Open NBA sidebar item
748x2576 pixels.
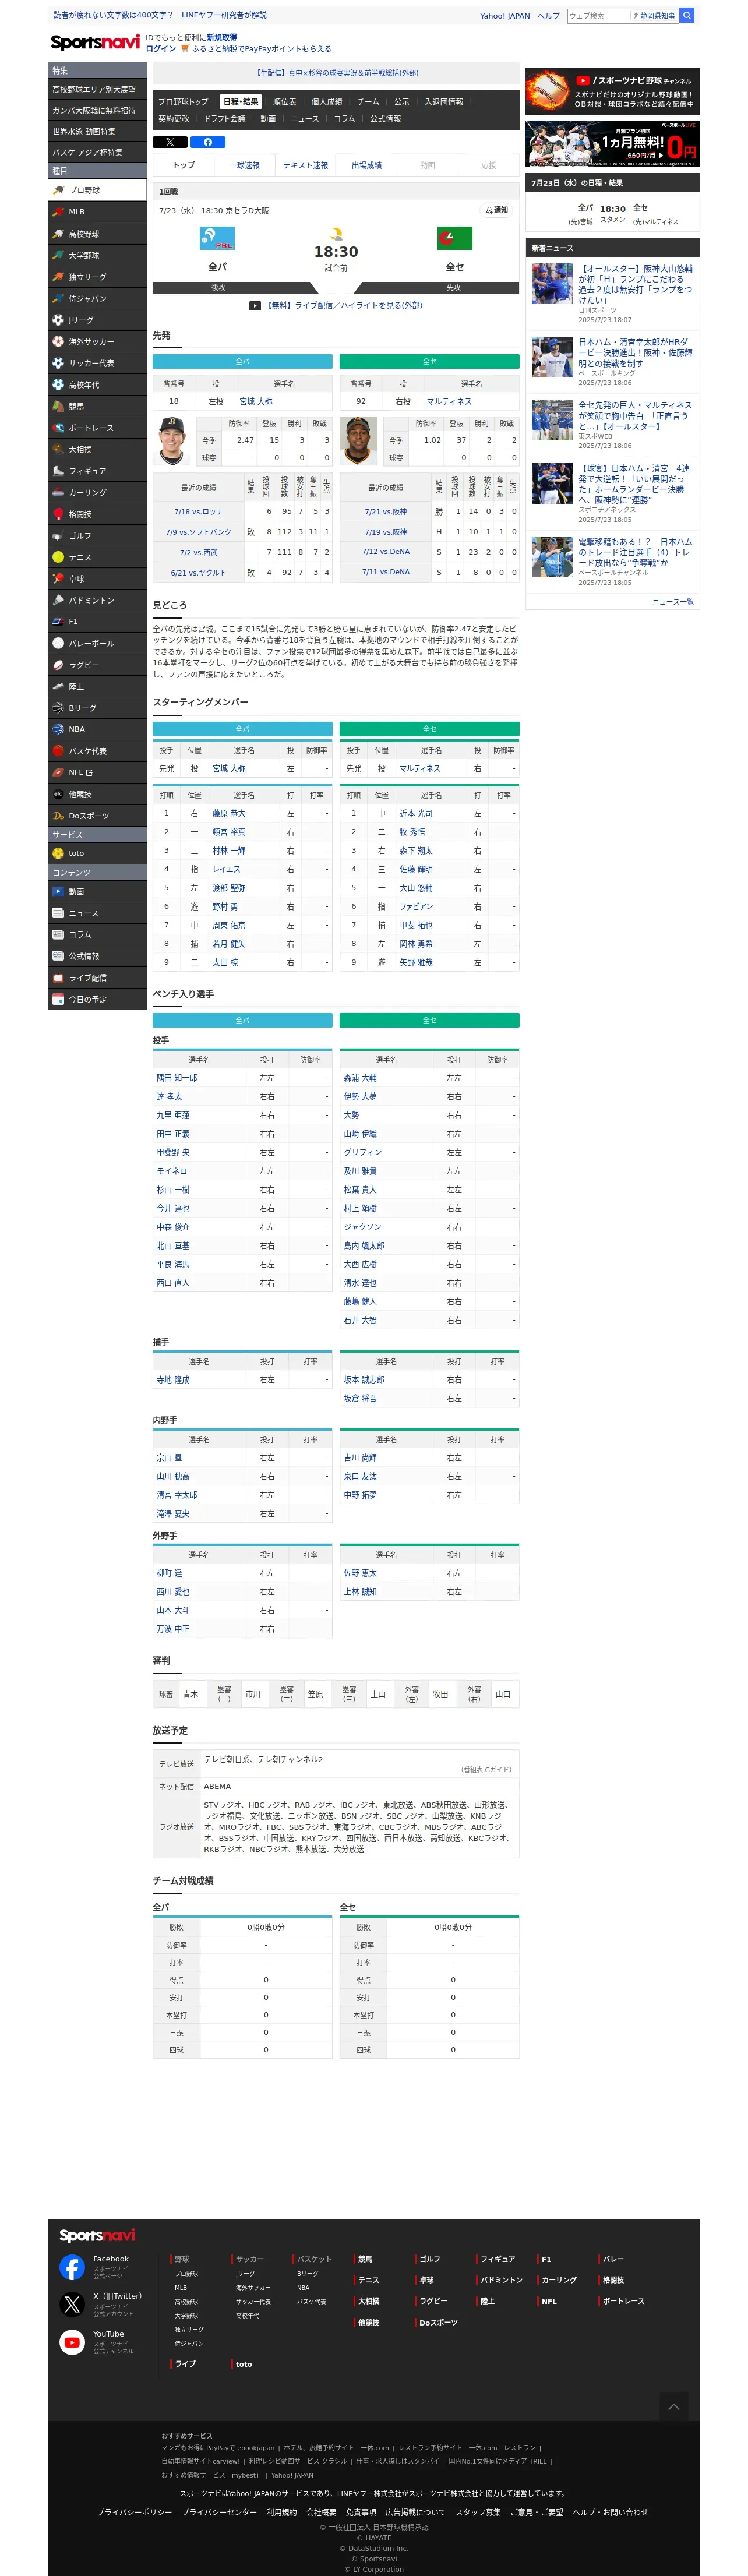[x=97, y=730]
